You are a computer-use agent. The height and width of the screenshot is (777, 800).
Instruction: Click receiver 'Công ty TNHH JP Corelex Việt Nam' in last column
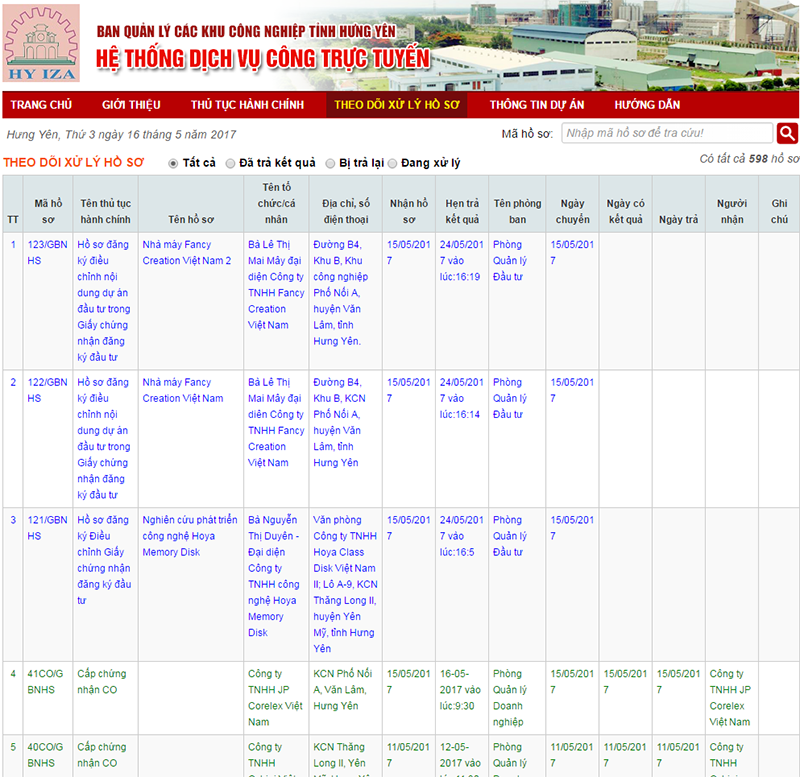pyautogui.click(x=730, y=697)
